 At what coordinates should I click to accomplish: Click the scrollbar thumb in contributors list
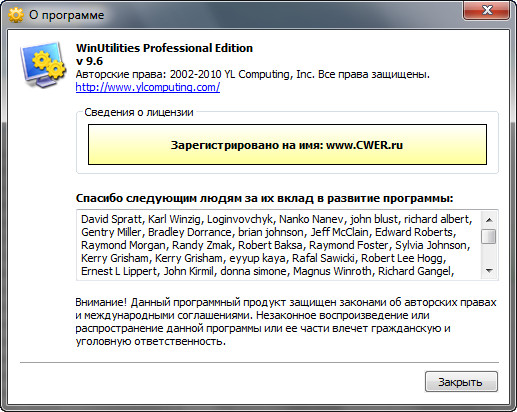[489, 236]
